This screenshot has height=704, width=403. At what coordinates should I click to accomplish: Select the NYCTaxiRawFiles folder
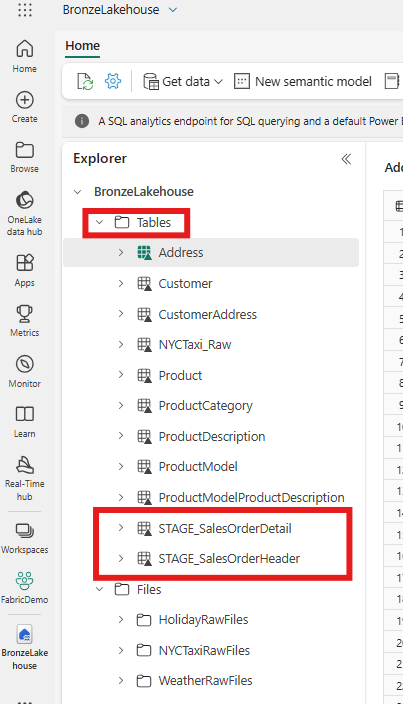click(x=204, y=651)
